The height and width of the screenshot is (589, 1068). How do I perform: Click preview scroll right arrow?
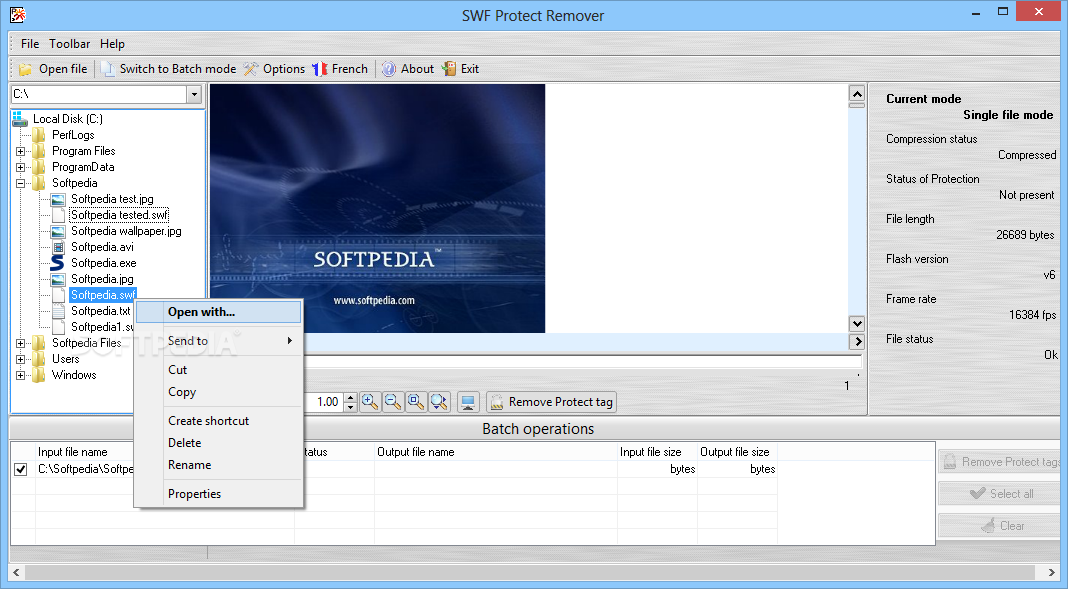coord(857,341)
